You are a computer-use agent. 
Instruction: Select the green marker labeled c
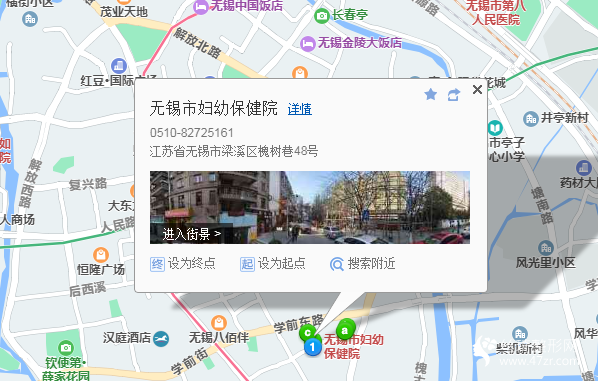(x=307, y=333)
